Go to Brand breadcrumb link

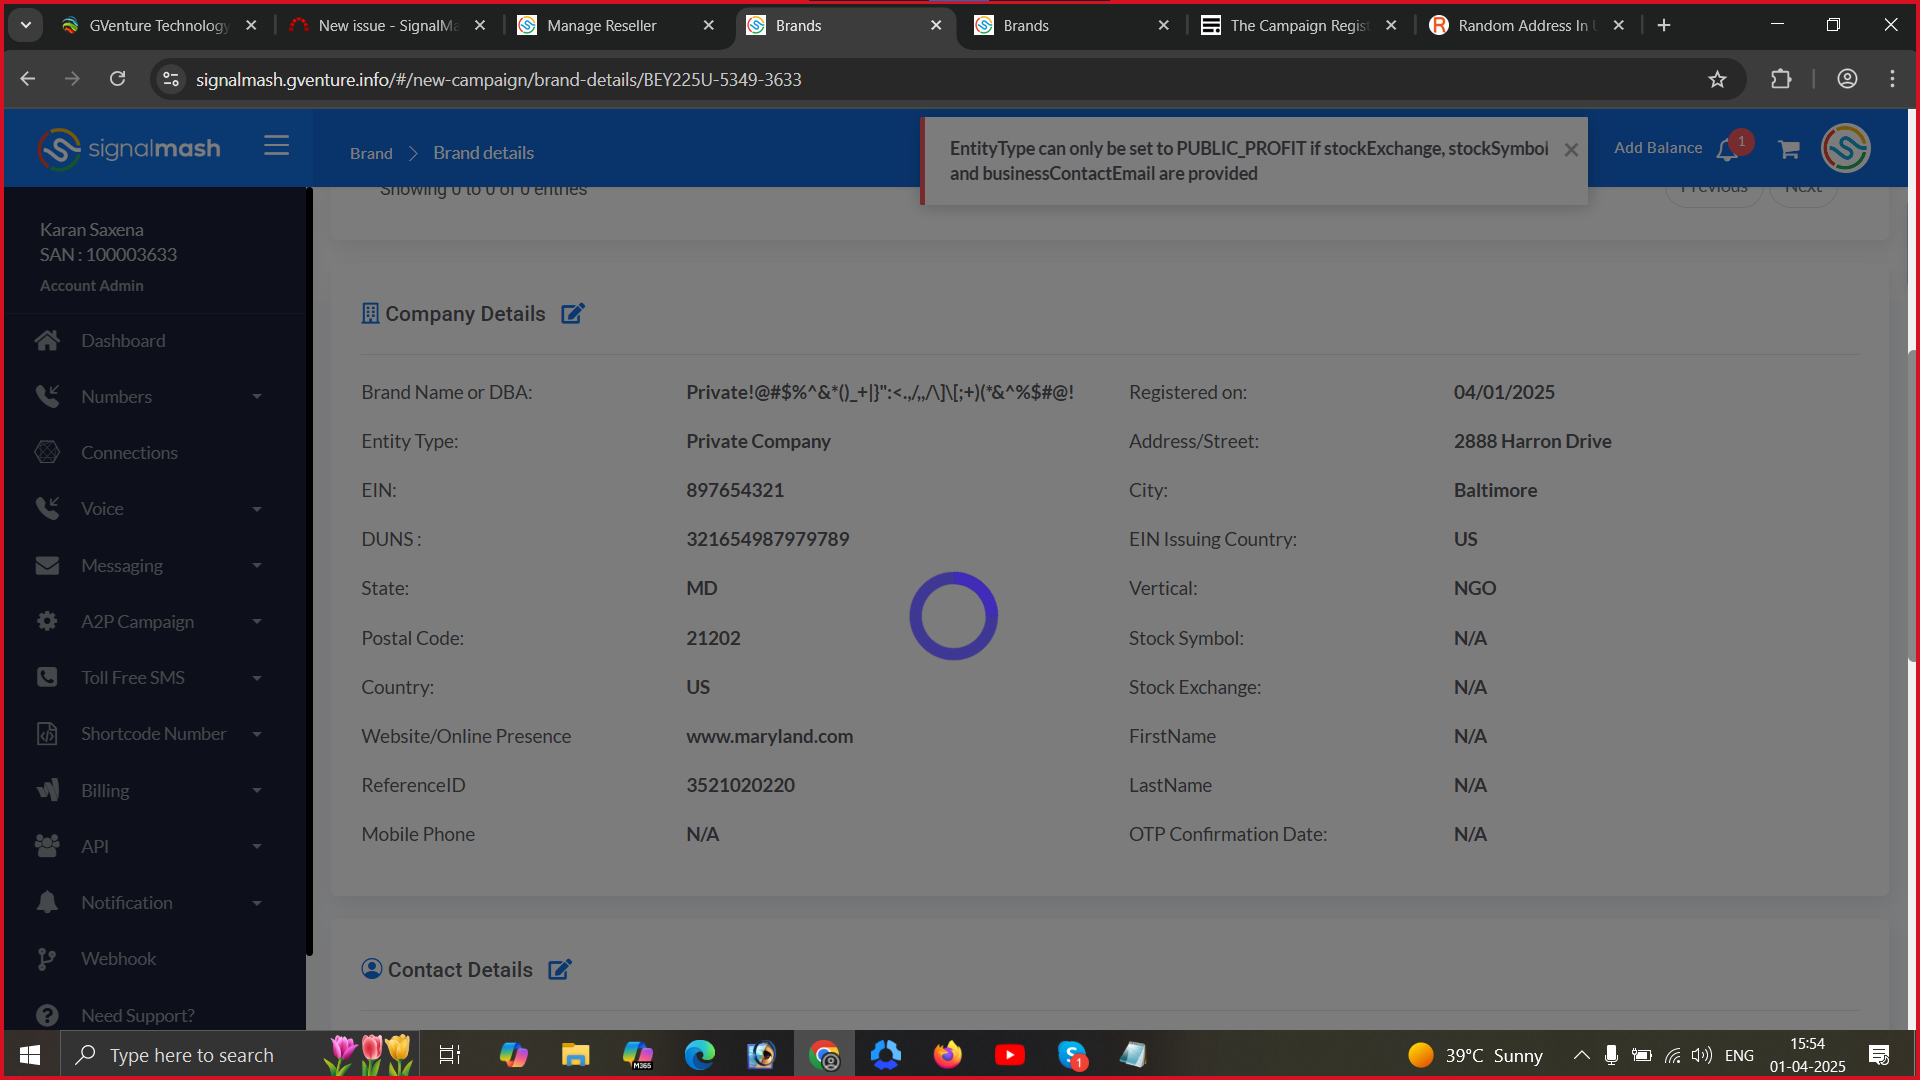click(371, 153)
